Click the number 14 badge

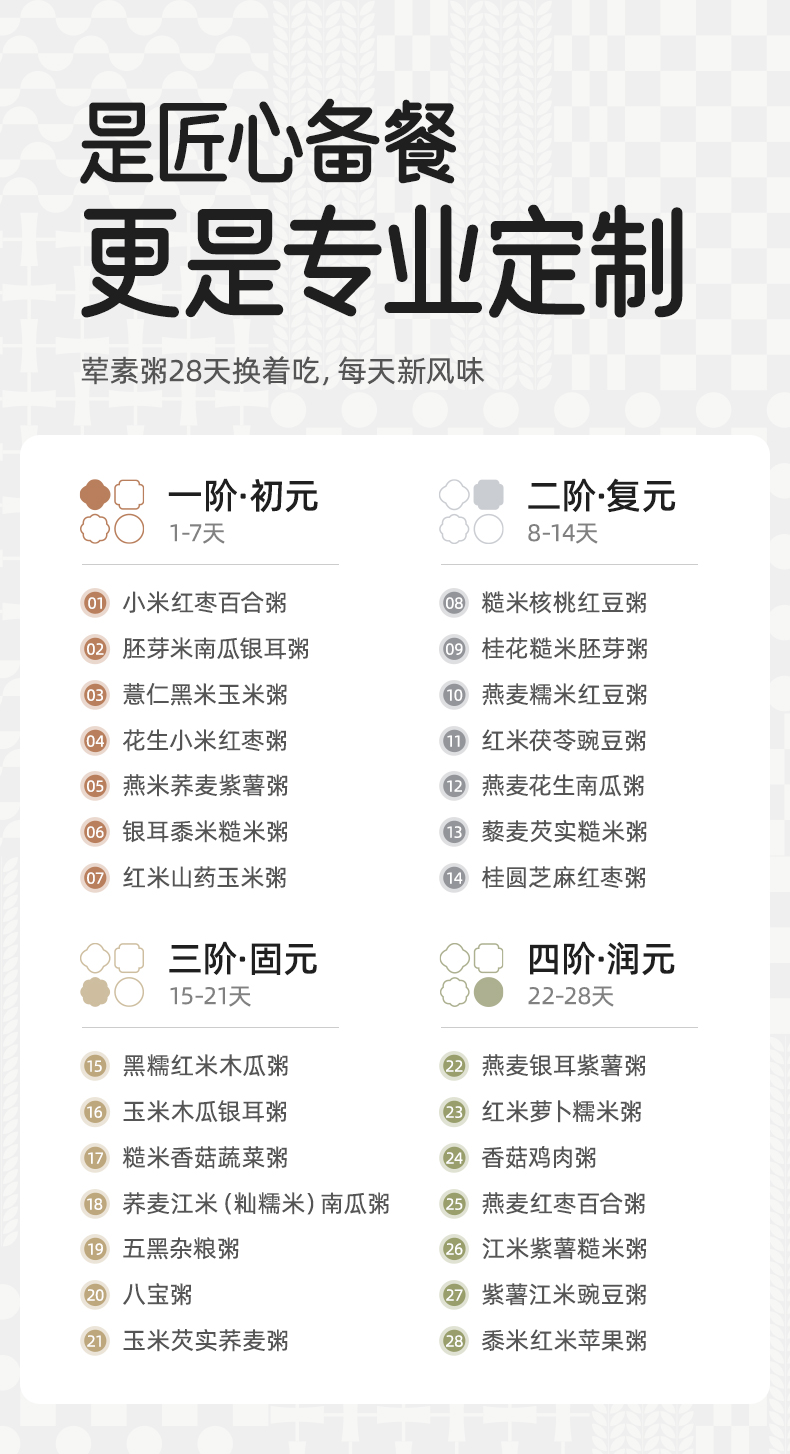[454, 878]
